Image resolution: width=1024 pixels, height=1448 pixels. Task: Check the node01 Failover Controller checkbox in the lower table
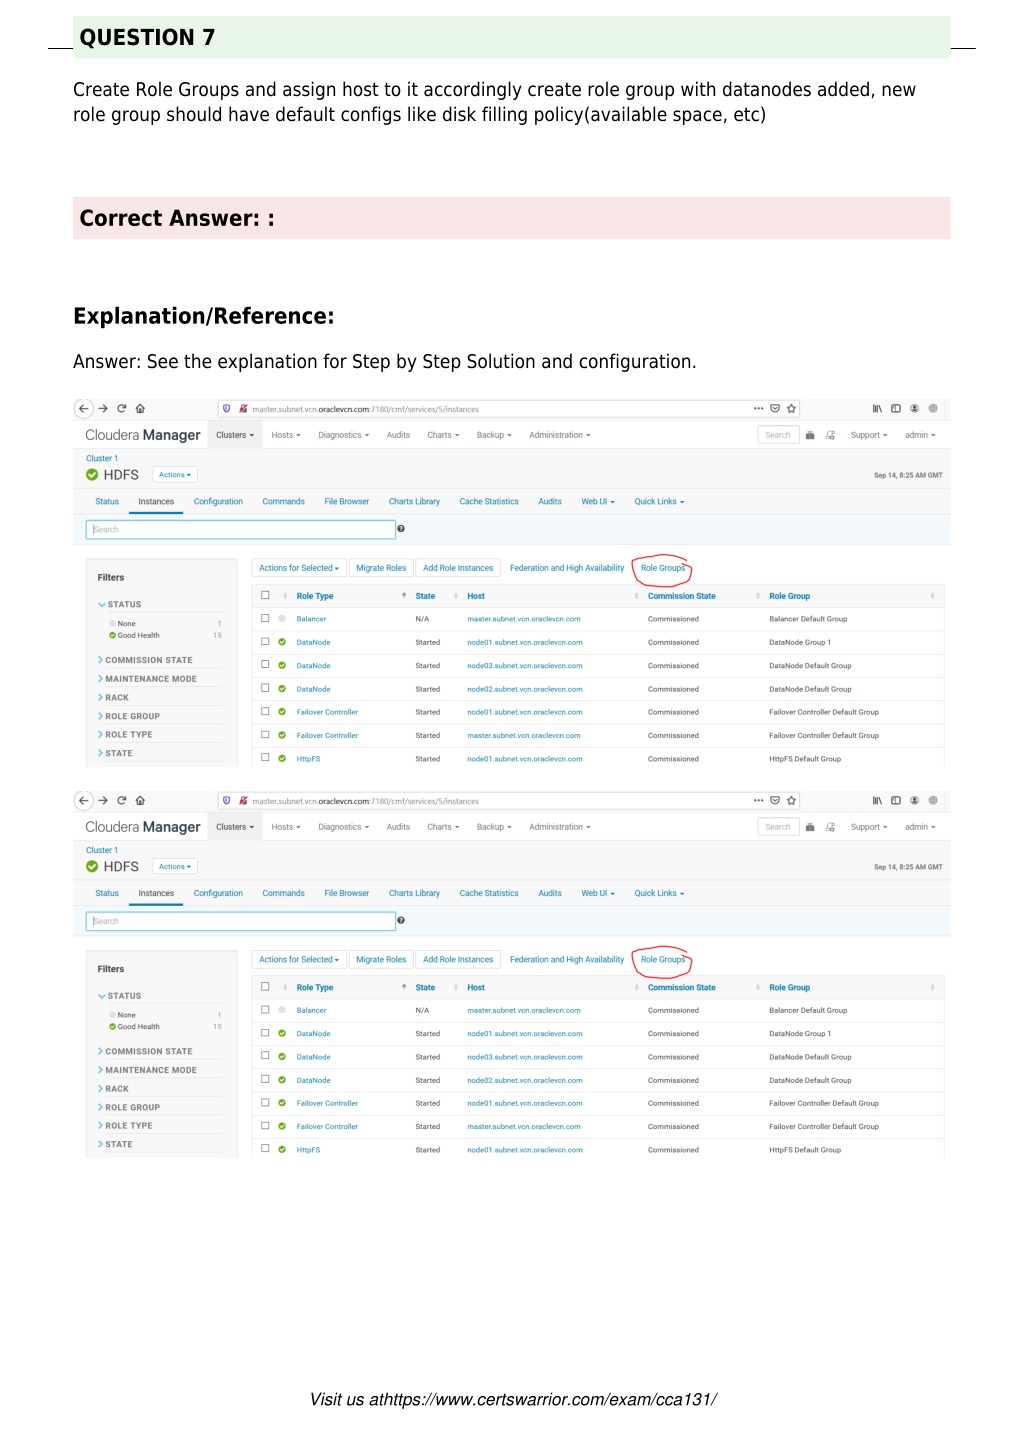[265, 1103]
